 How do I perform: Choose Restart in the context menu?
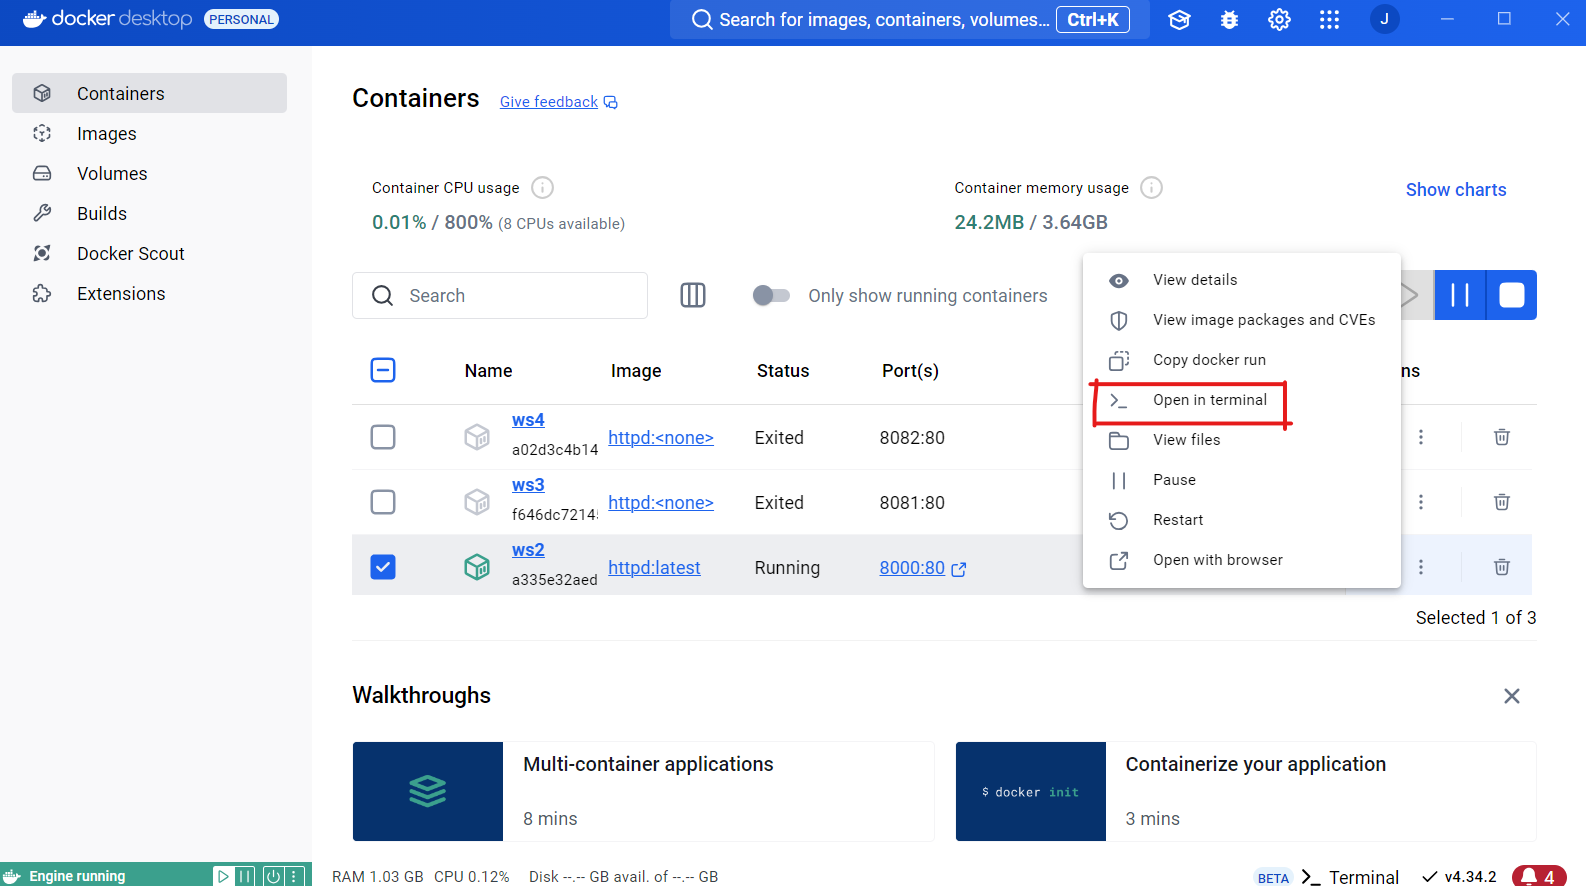tap(1241, 520)
